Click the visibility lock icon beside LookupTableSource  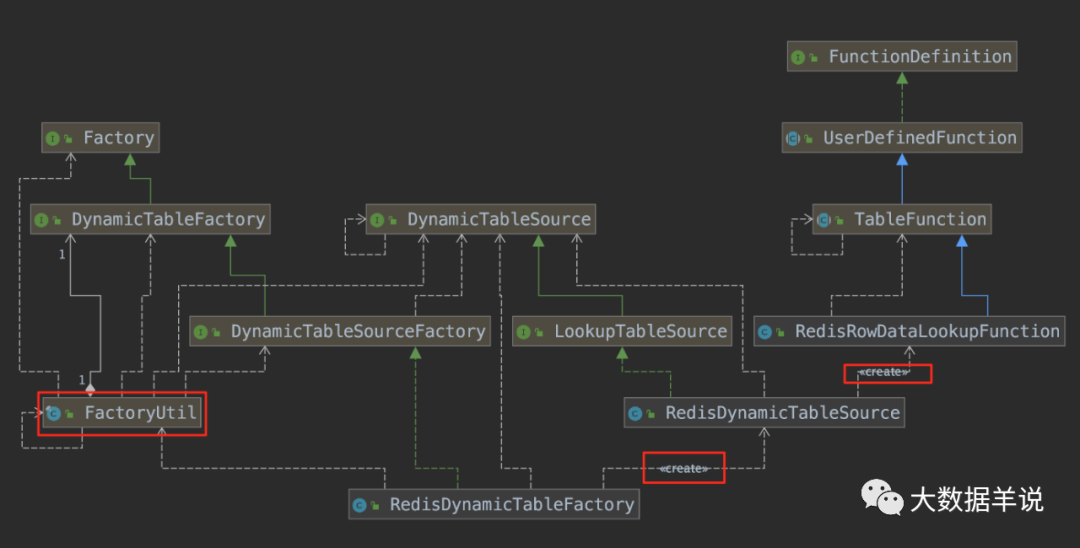[539, 333]
